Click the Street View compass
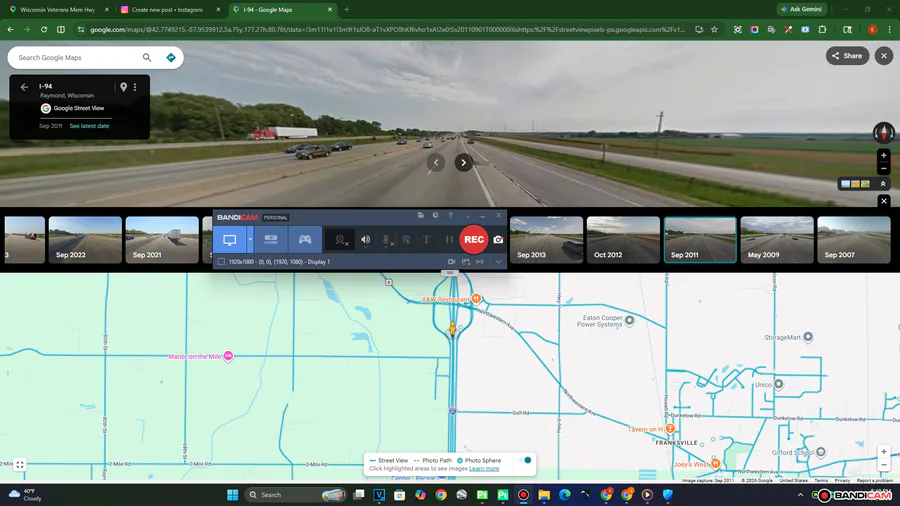The image size is (900, 506). pyautogui.click(x=883, y=133)
